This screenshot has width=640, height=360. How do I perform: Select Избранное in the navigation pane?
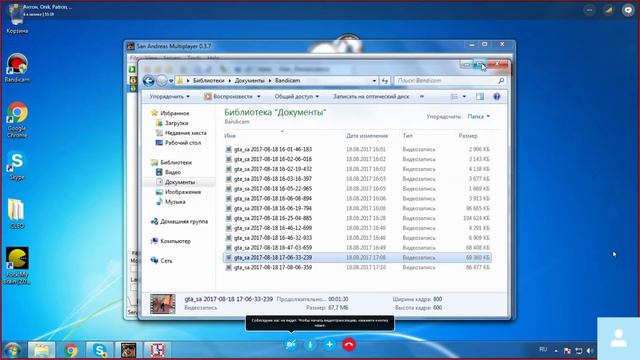click(x=170, y=113)
